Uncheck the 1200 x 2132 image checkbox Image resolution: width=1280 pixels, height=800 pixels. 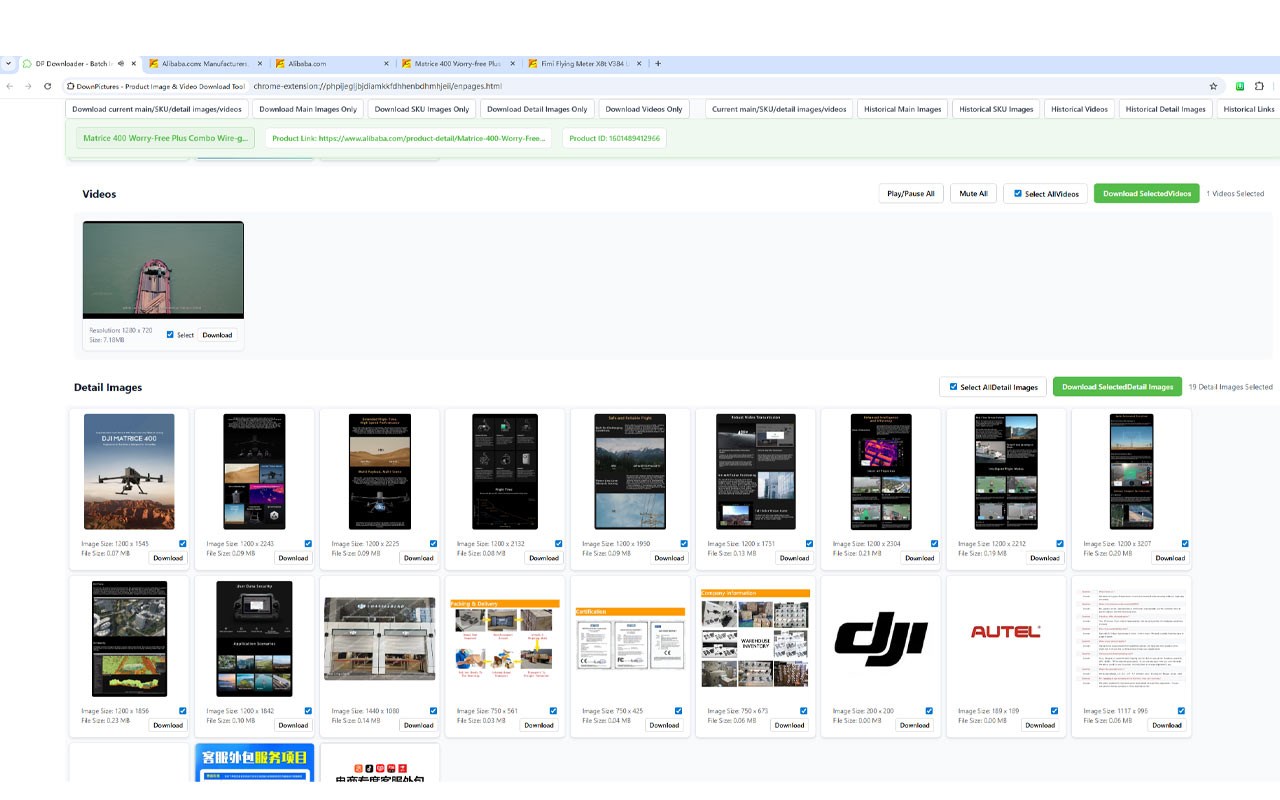(x=558, y=544)
